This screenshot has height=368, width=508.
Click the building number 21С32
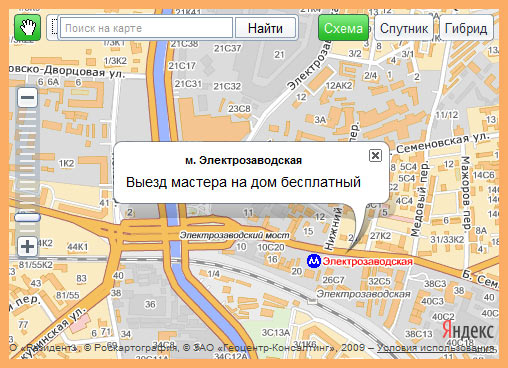[227, 86]
